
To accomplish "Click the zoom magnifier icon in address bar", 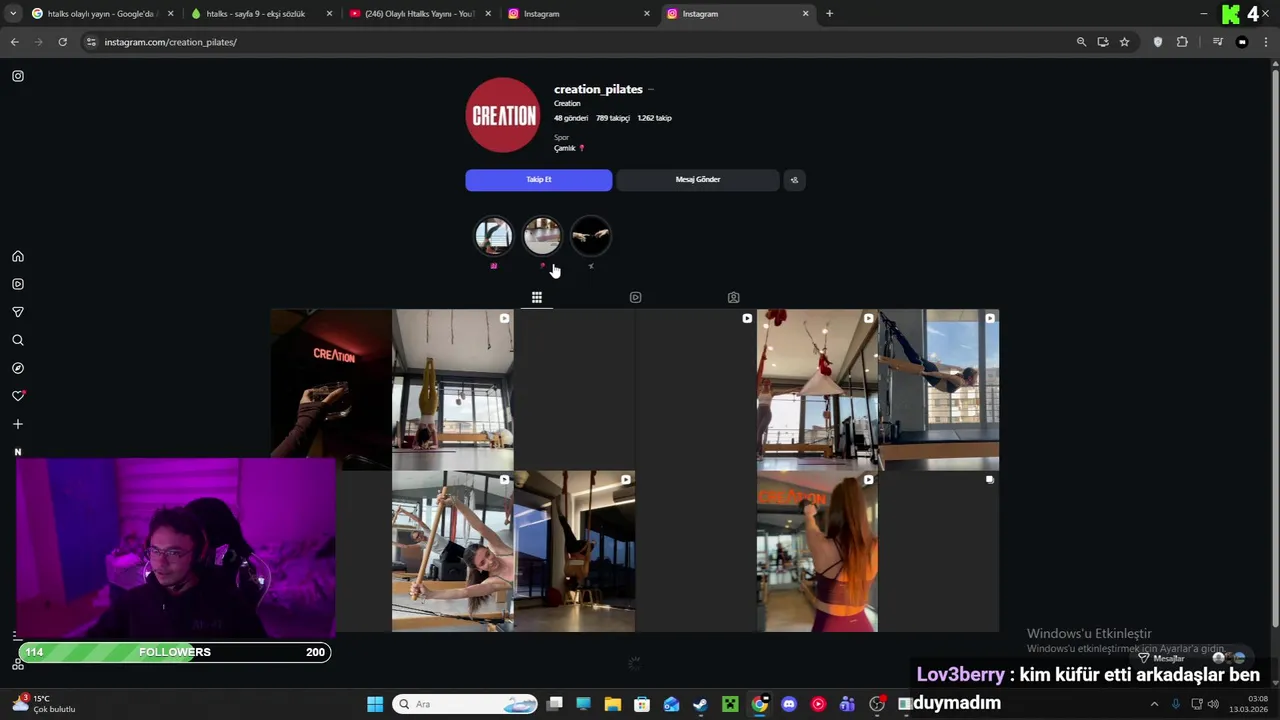I will pyautogui.click(x=1081, y=42).
